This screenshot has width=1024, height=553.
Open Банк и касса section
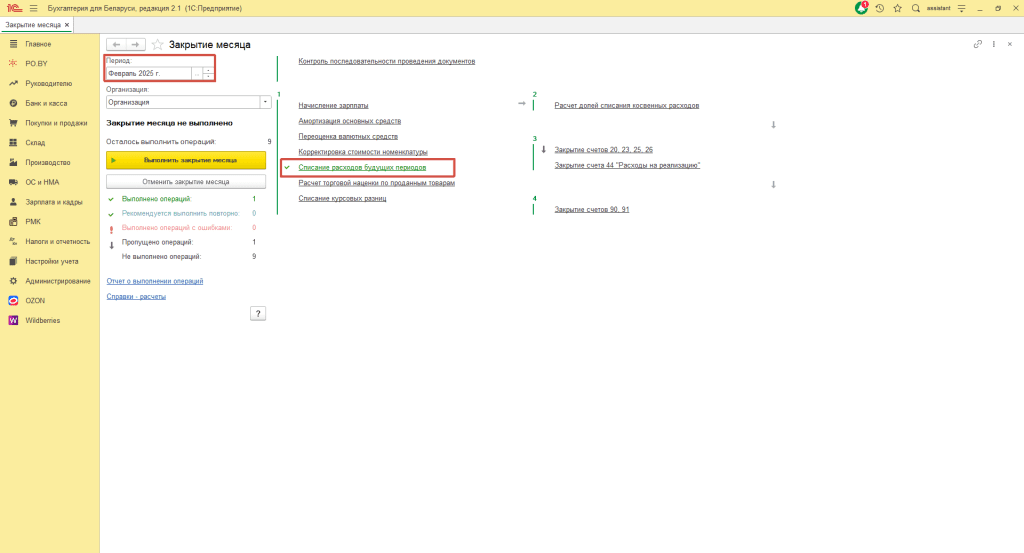[x=46, y=103]
